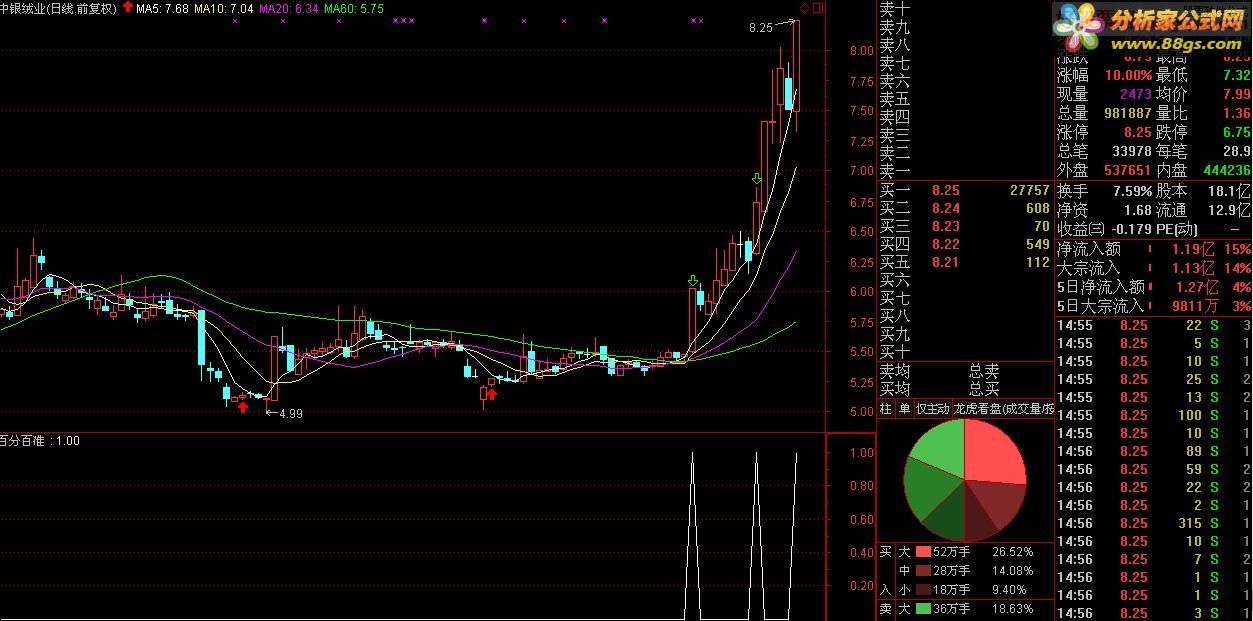Click the red buy arrow near the 5.00 dip
The height and width of the screenshot is (621, 1253).
pyautogui.click(x=491, y=393)
